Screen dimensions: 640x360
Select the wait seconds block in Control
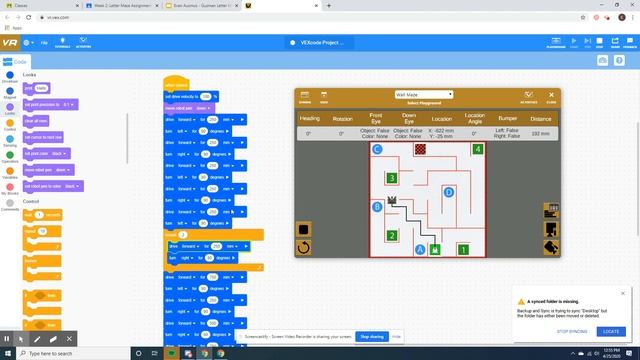coord(42,215)
